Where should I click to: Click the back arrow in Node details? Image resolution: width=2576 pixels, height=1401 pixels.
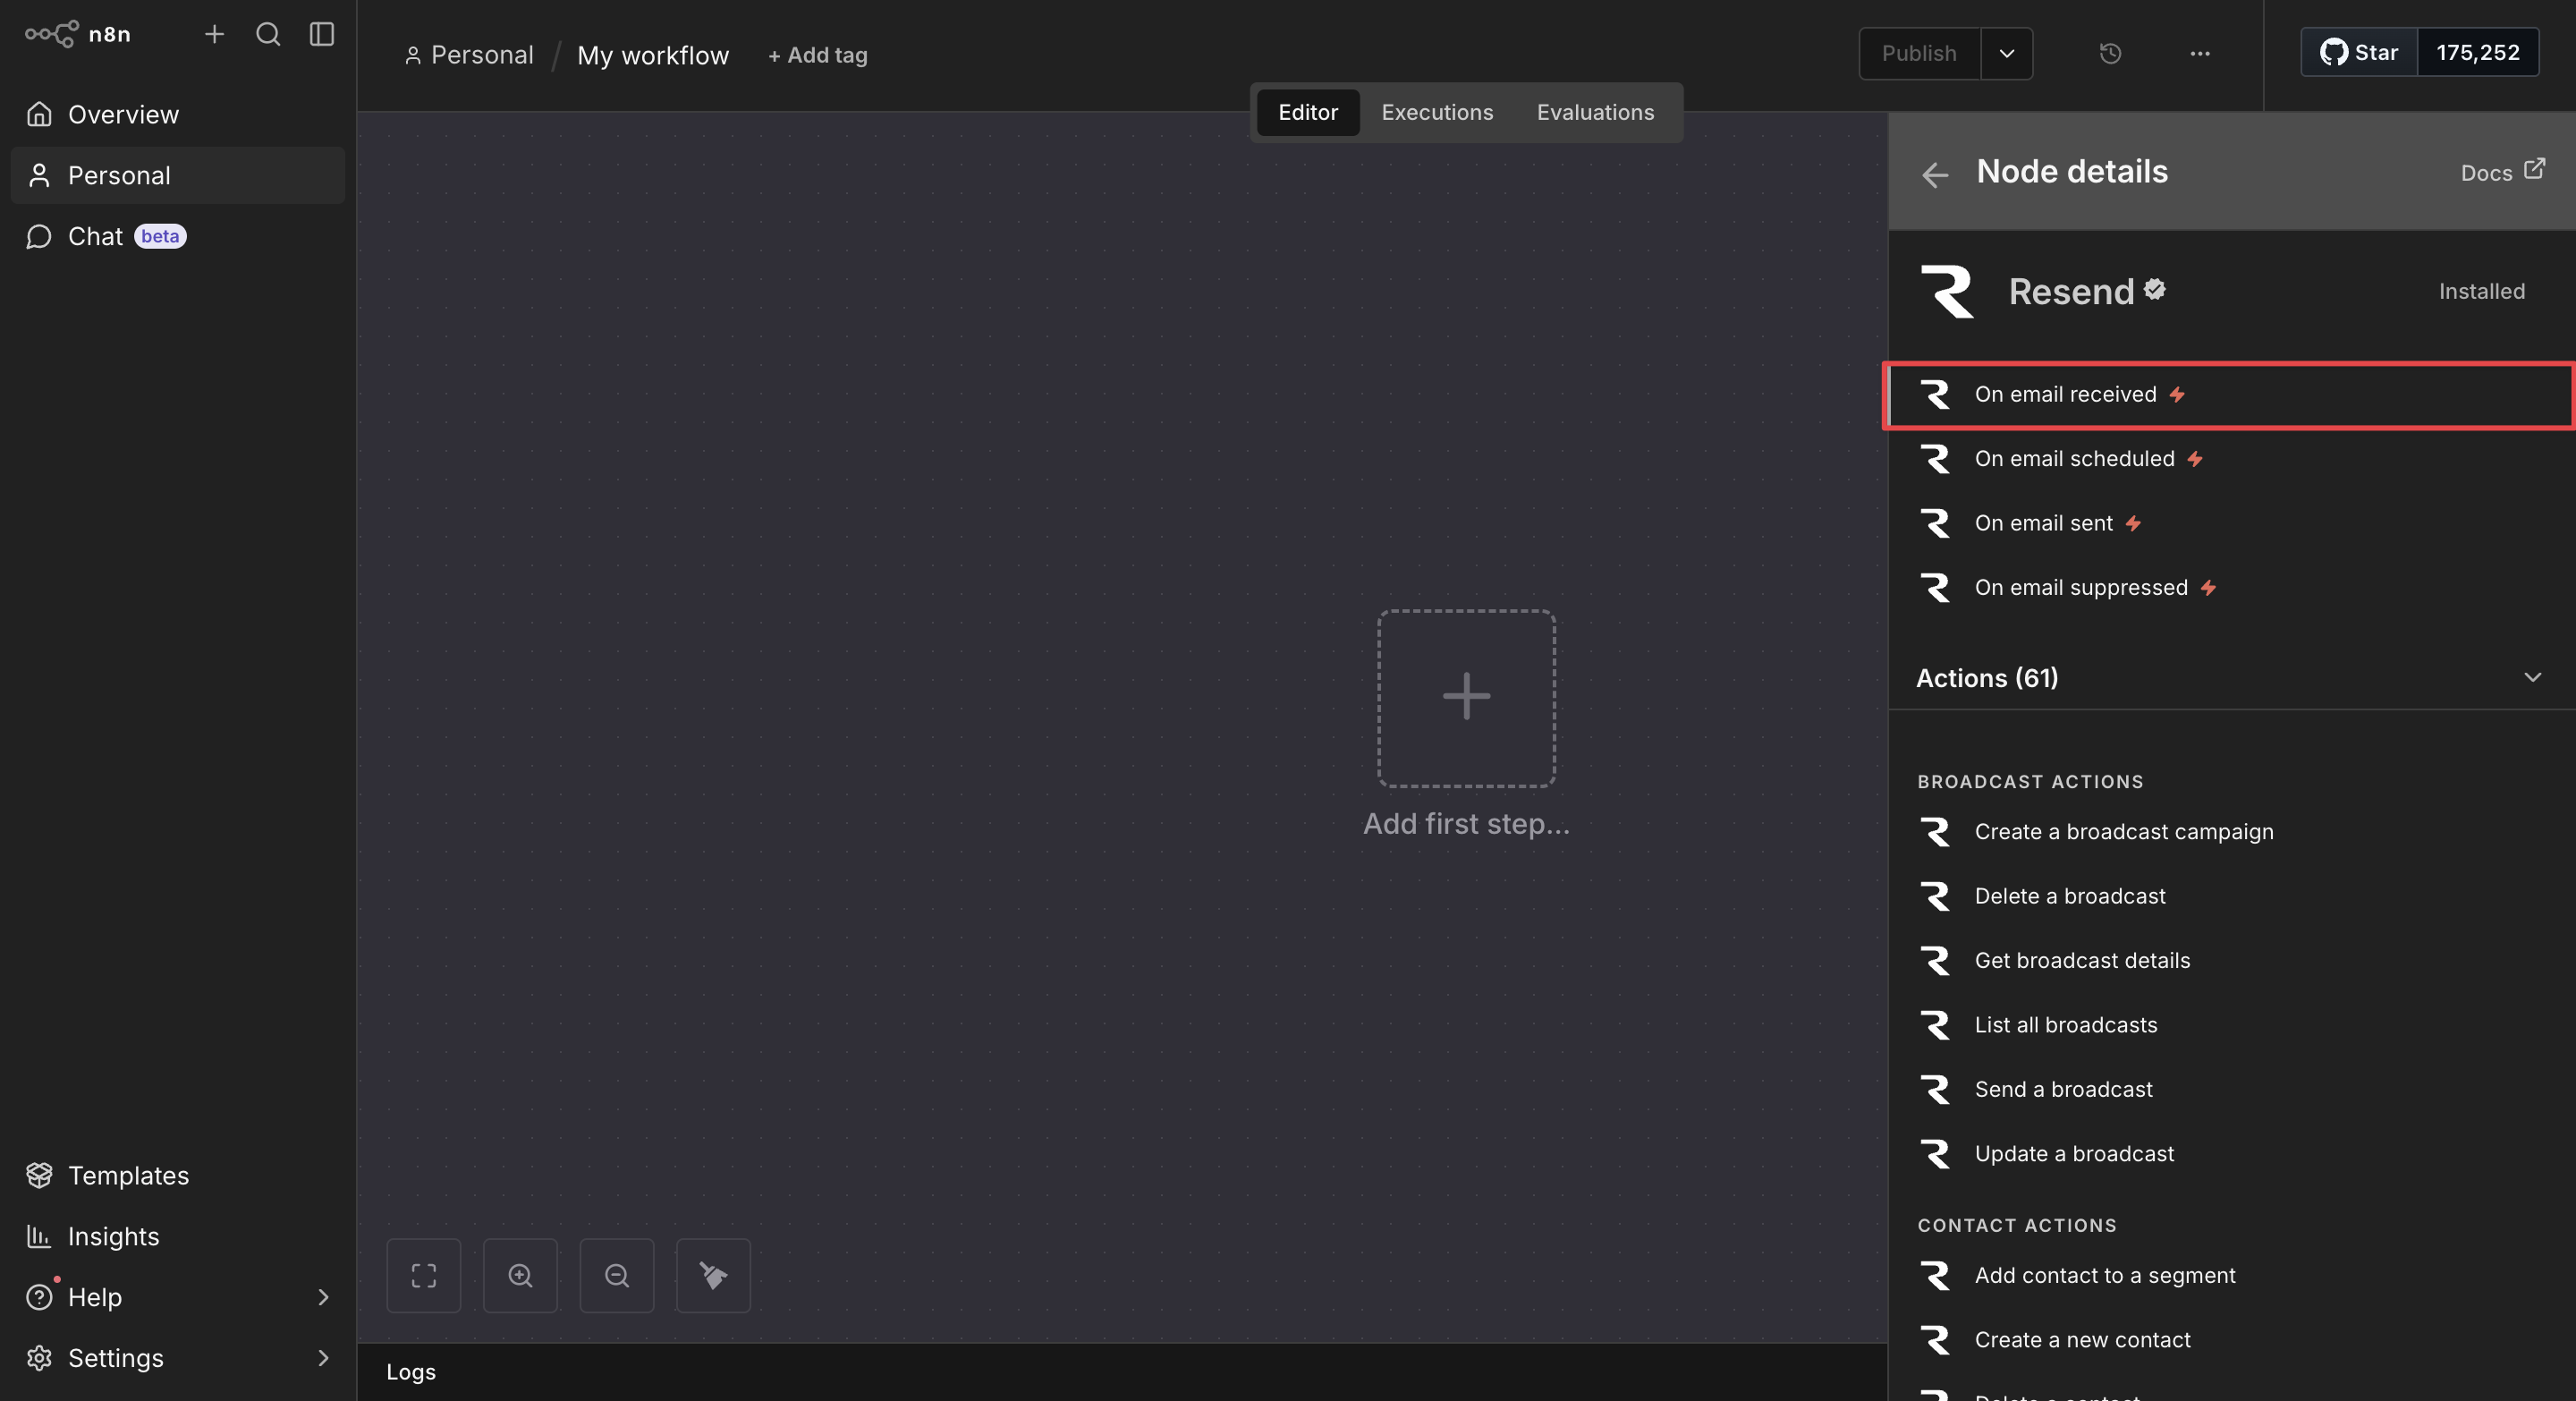1934,174
